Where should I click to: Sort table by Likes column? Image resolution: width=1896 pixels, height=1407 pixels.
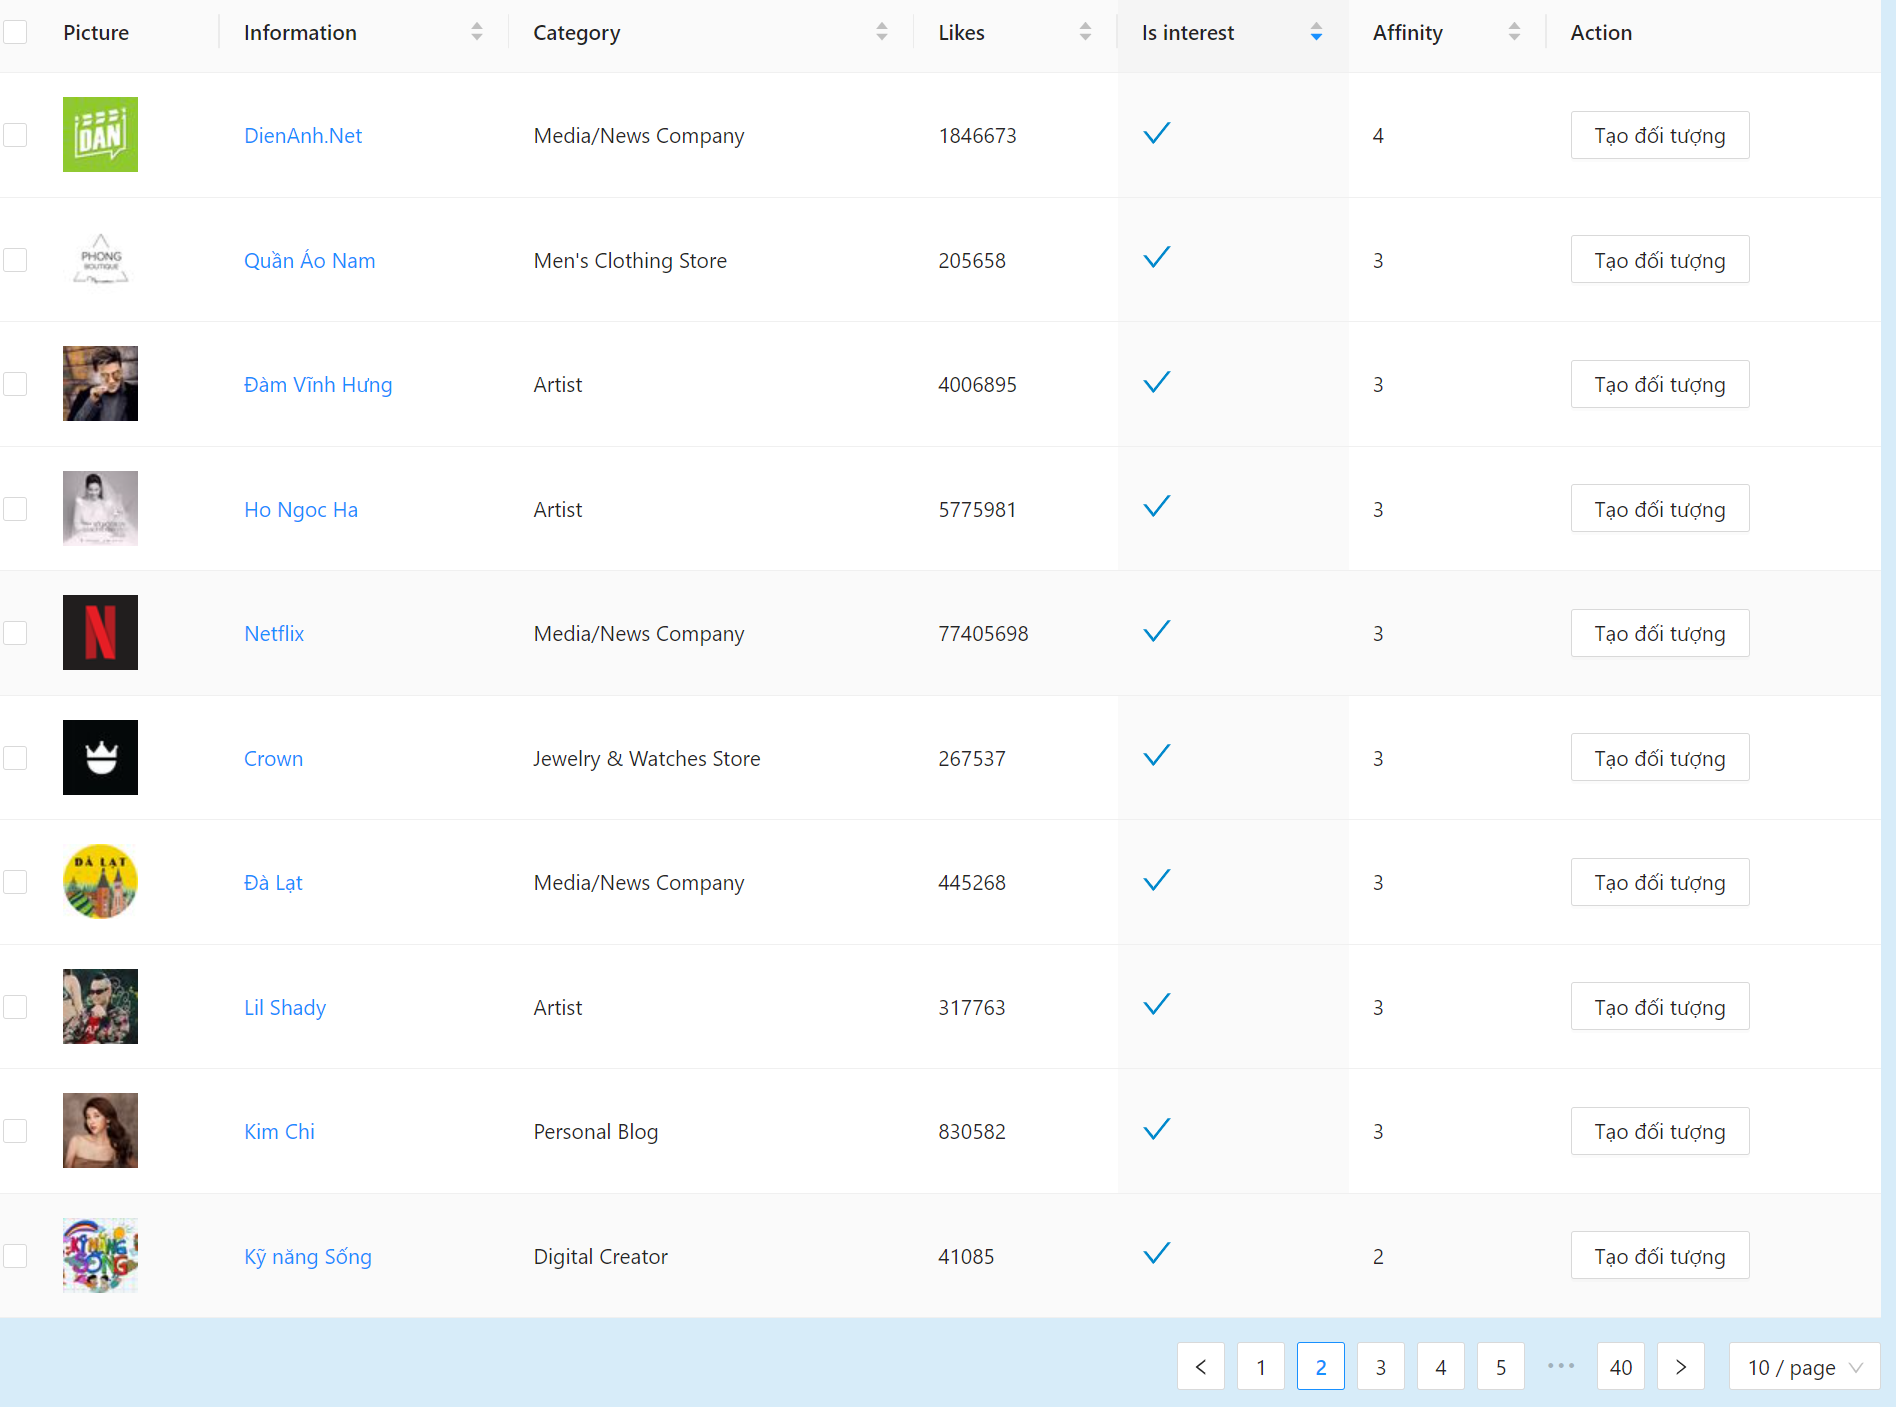pyautogui.click(x=1086, y=32)
